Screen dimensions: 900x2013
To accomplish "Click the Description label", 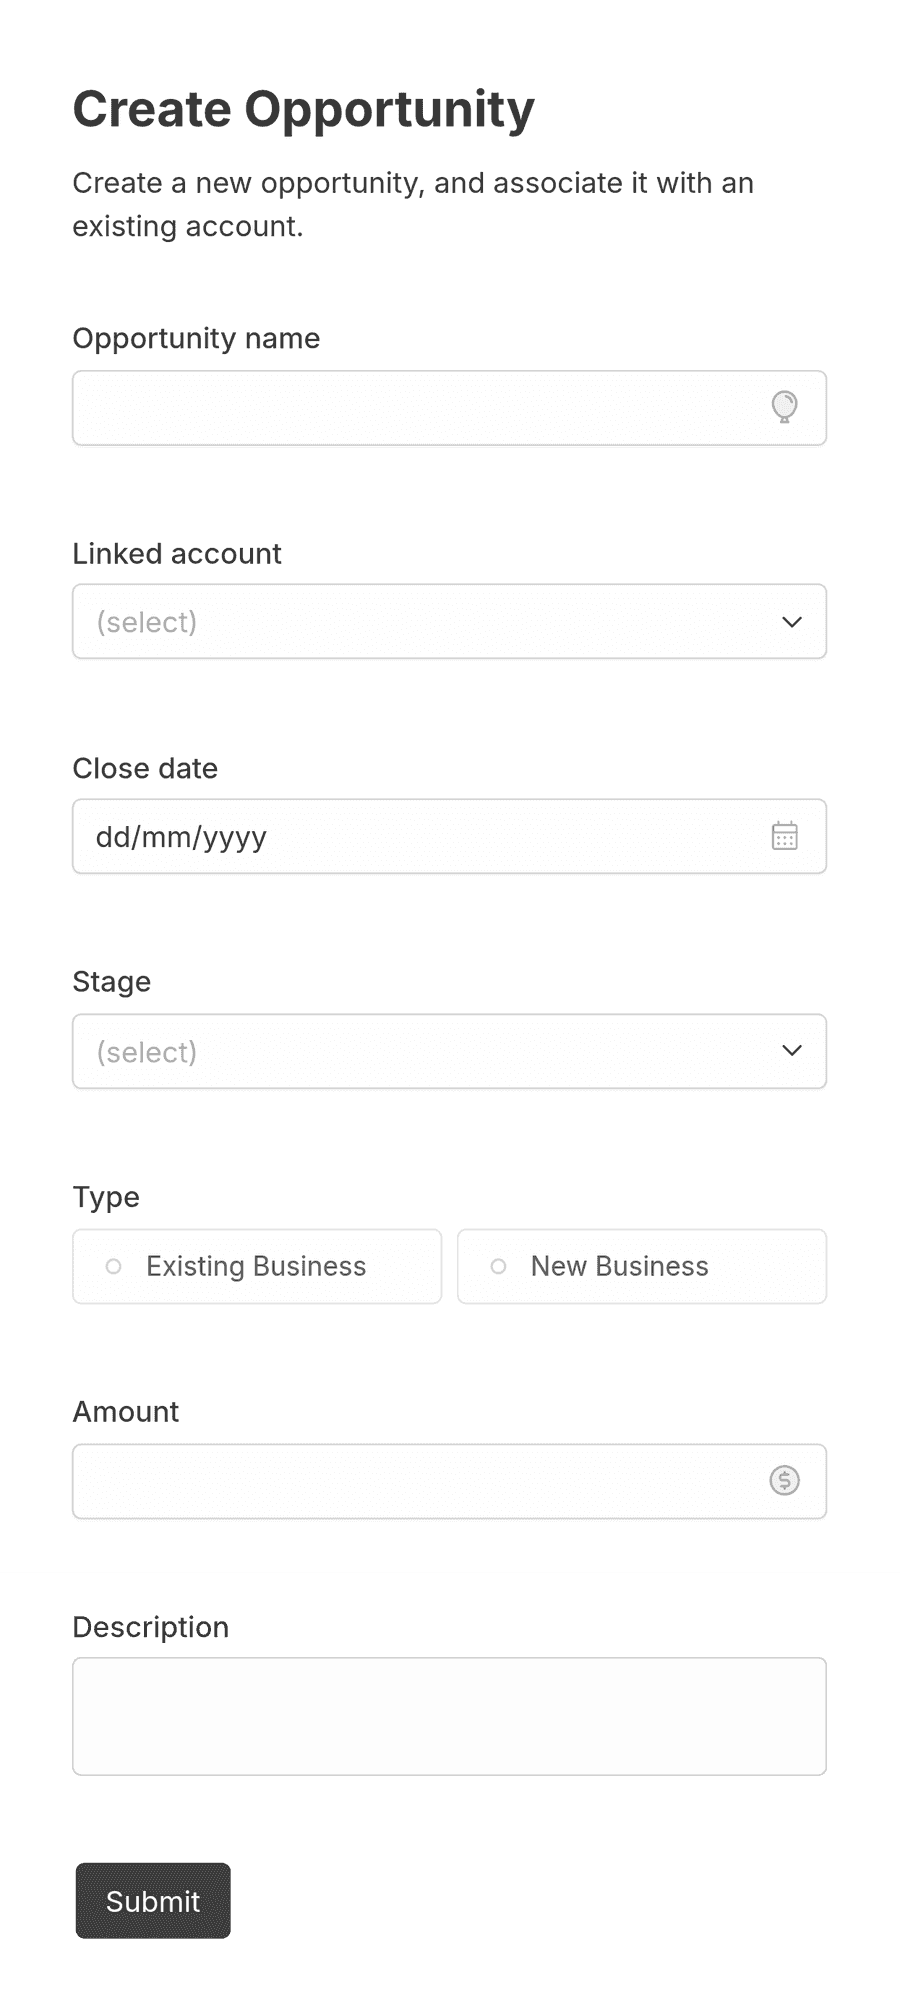I will 151,1627.
